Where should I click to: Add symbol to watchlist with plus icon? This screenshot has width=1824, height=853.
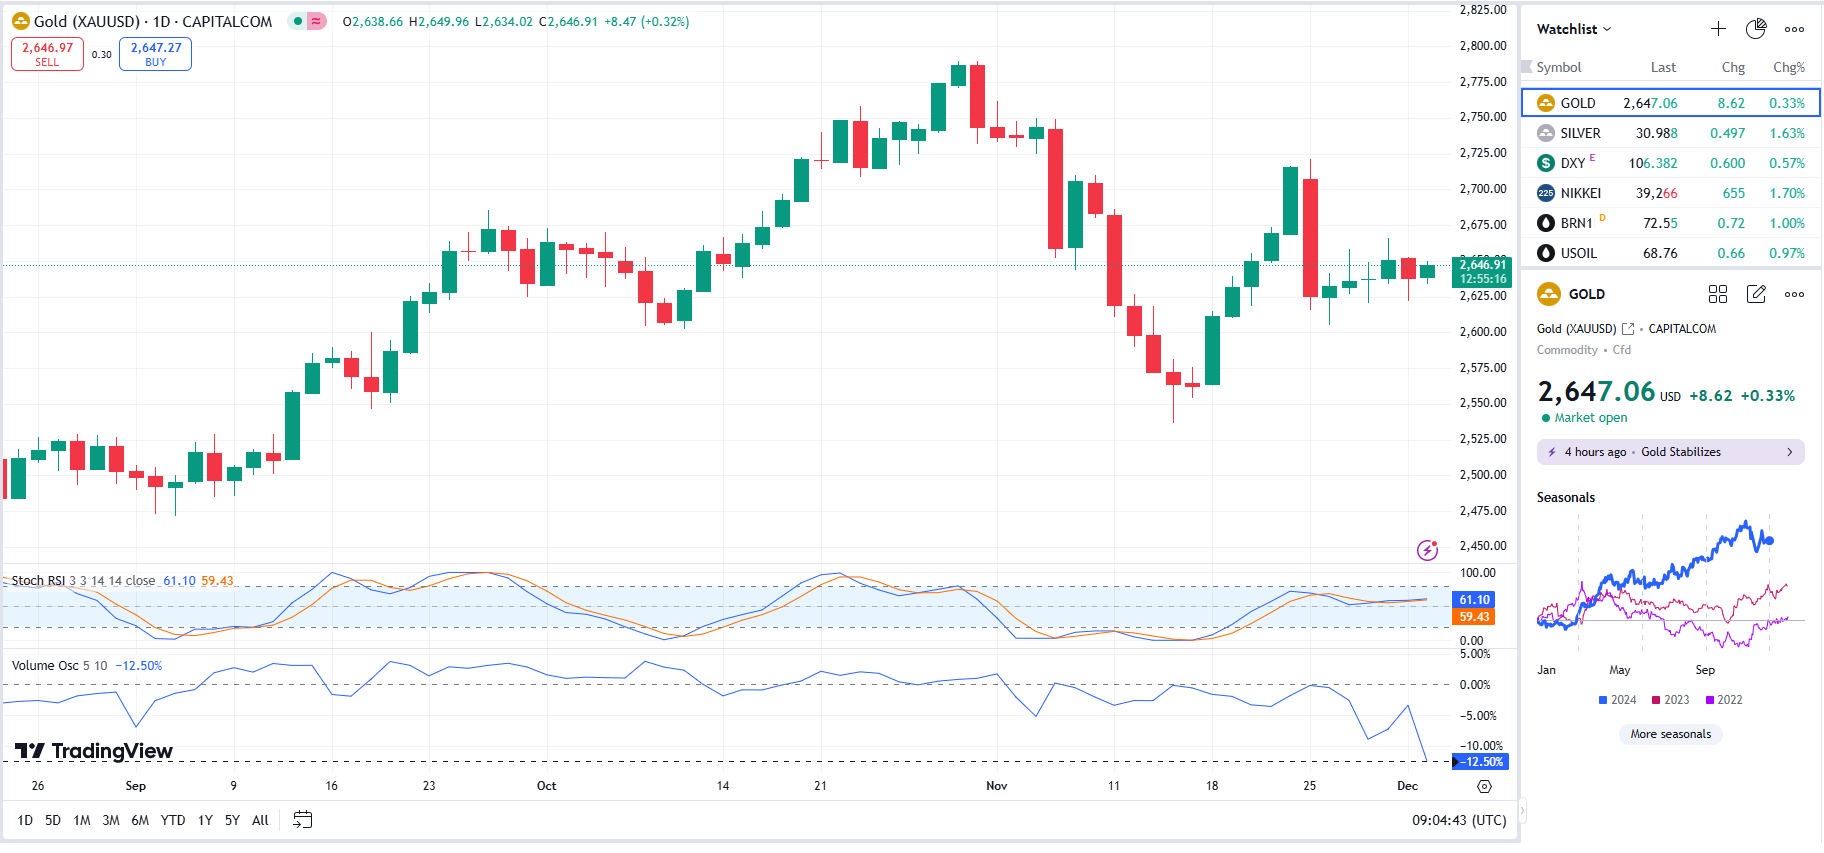(1718, 29)
